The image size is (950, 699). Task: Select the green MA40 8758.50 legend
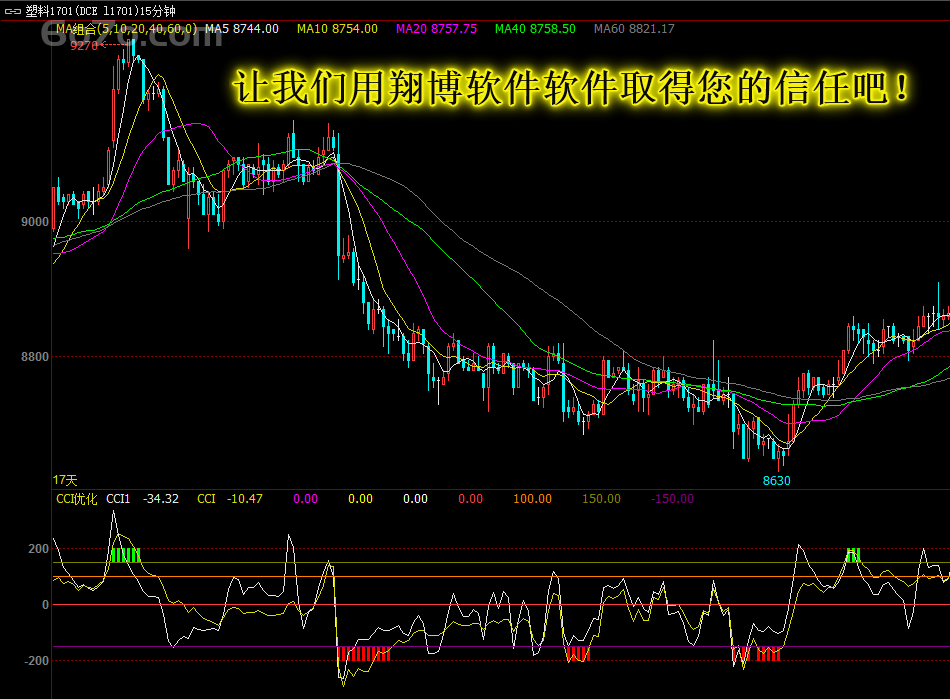click(535, 29)
